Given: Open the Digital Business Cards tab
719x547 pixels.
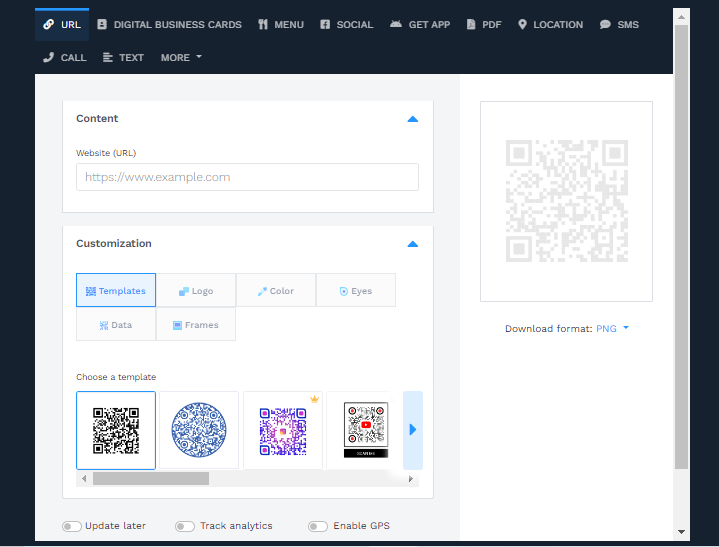Looking at the screenshot, I should 177,24.
